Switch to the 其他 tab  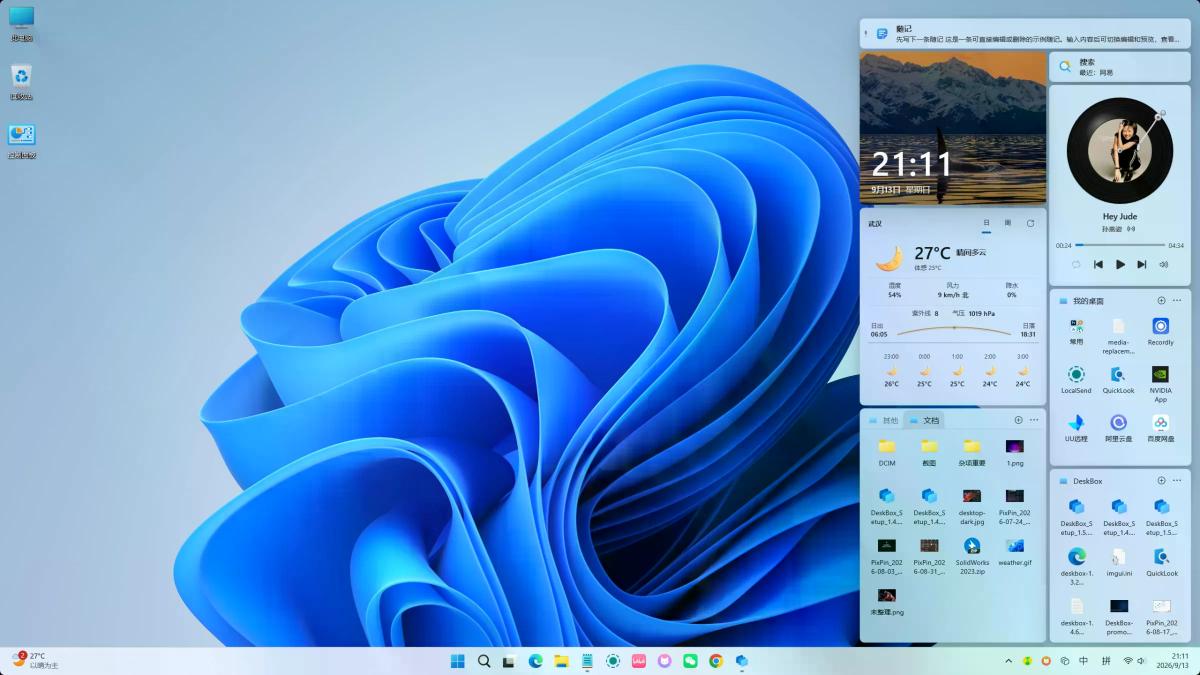(884, 420)
